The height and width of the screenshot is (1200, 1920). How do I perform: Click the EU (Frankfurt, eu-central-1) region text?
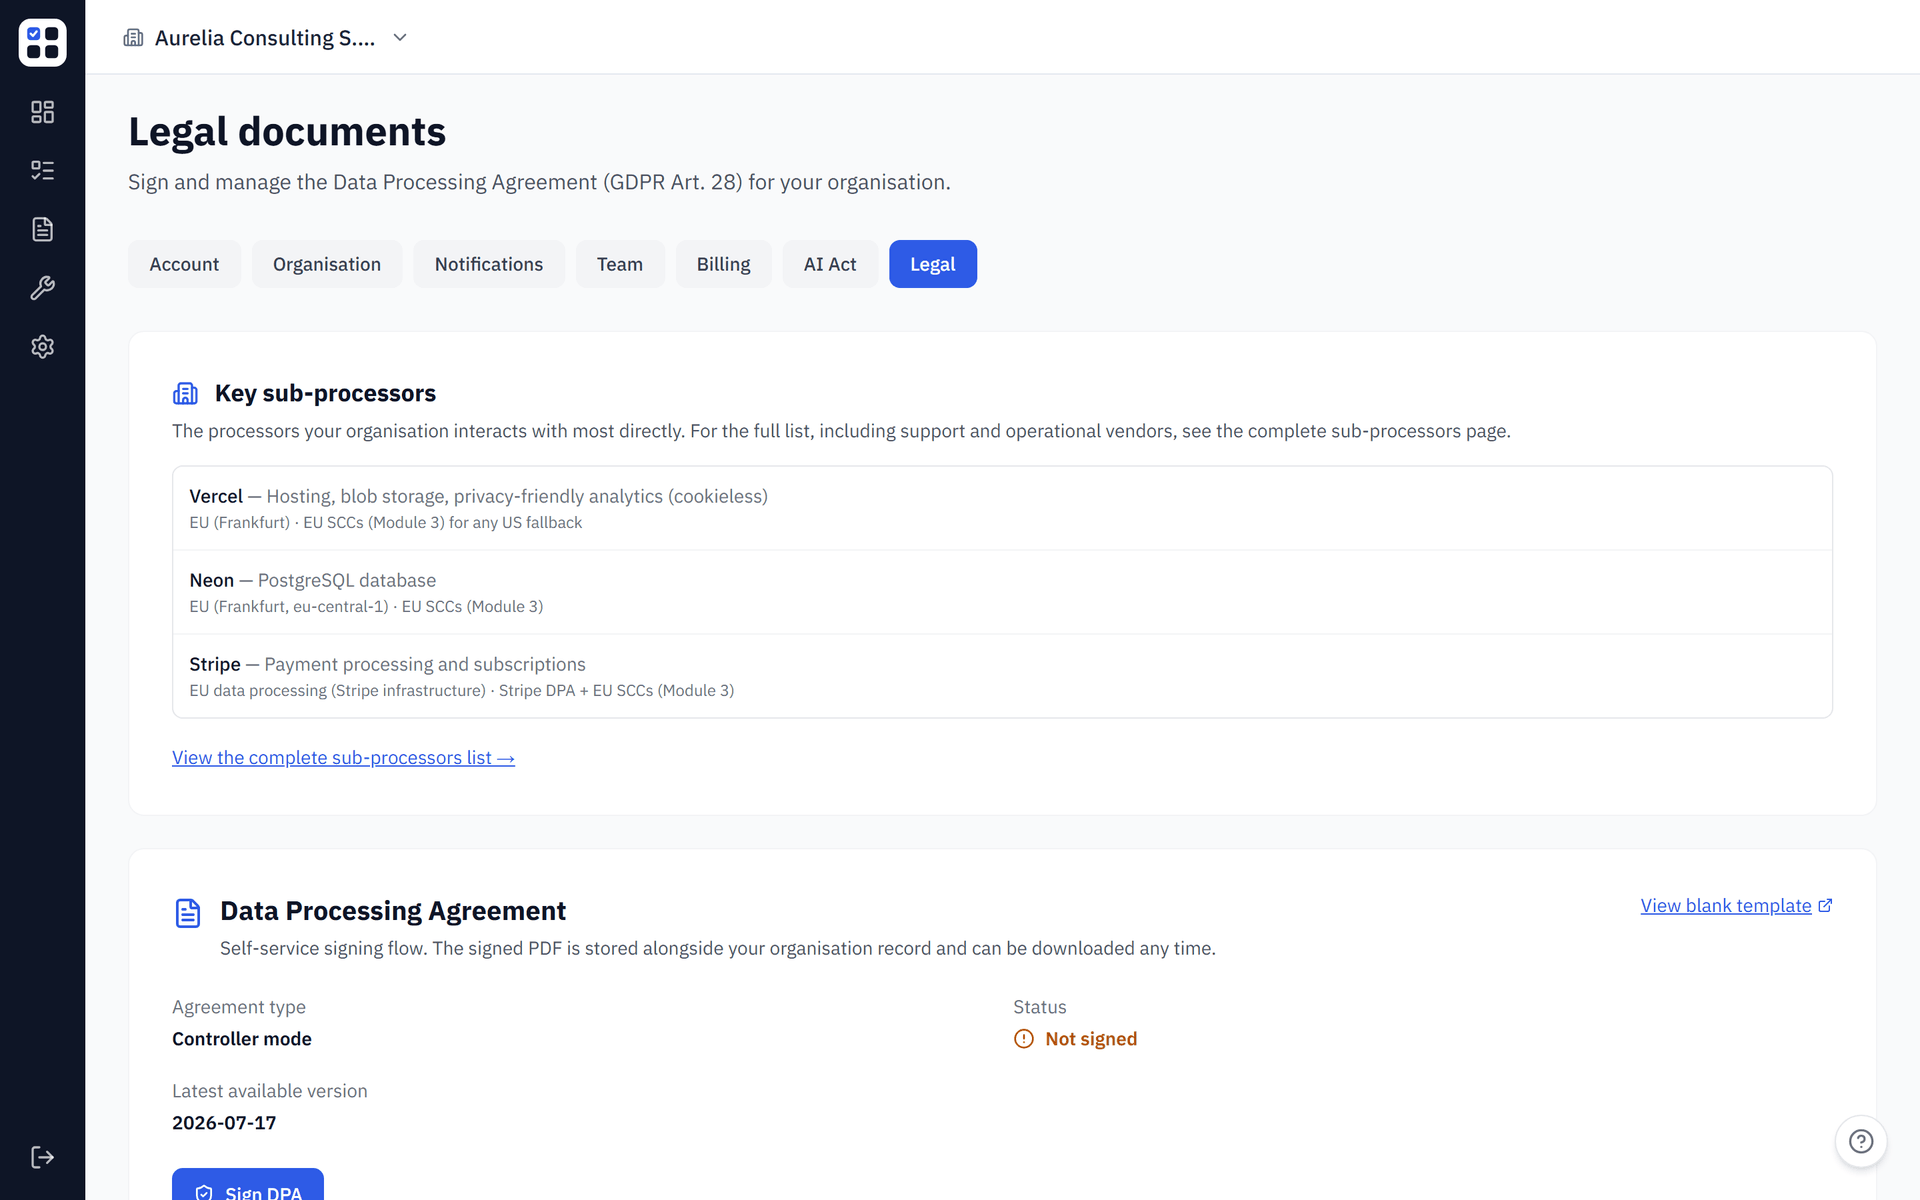point(289,607)
